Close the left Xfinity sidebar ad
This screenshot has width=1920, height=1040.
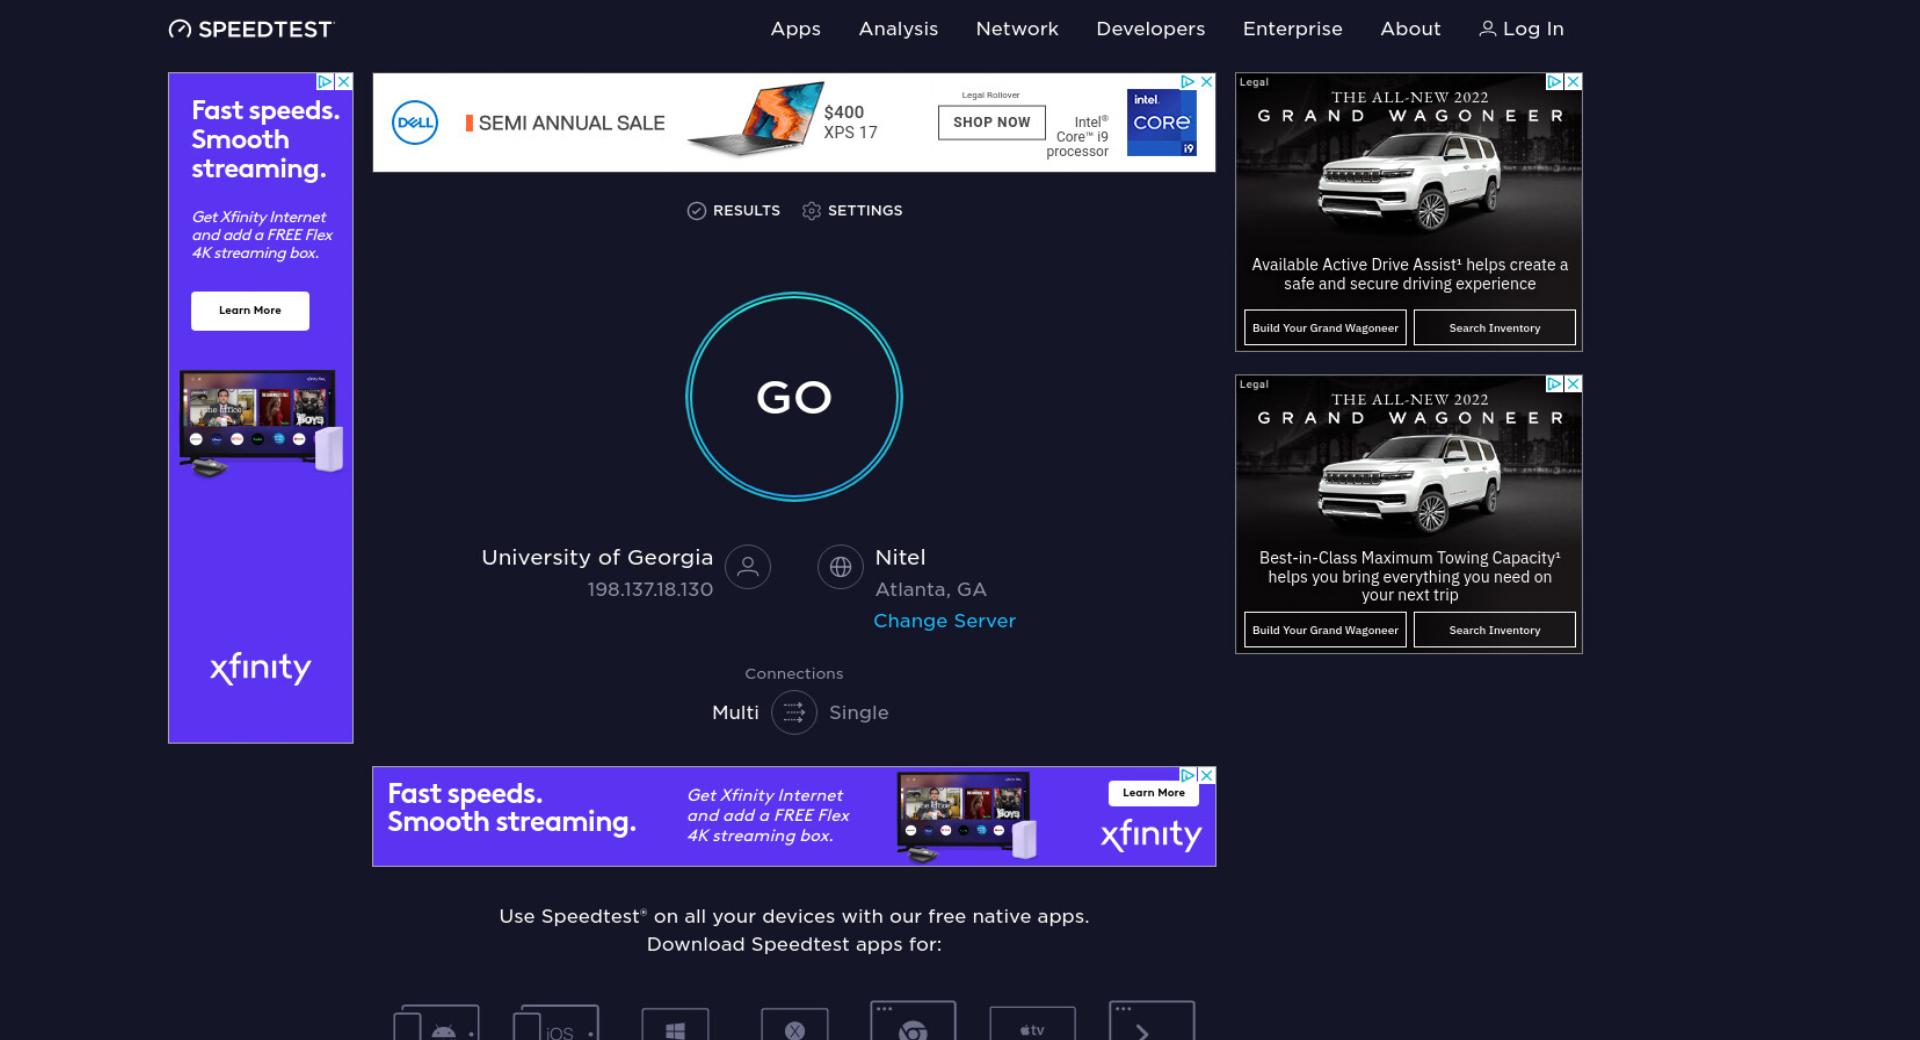pos(343,81)
